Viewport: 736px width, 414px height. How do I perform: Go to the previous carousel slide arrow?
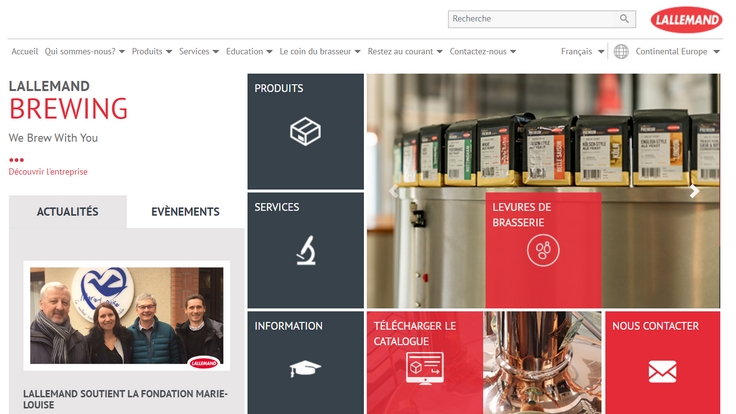(393, 191)
